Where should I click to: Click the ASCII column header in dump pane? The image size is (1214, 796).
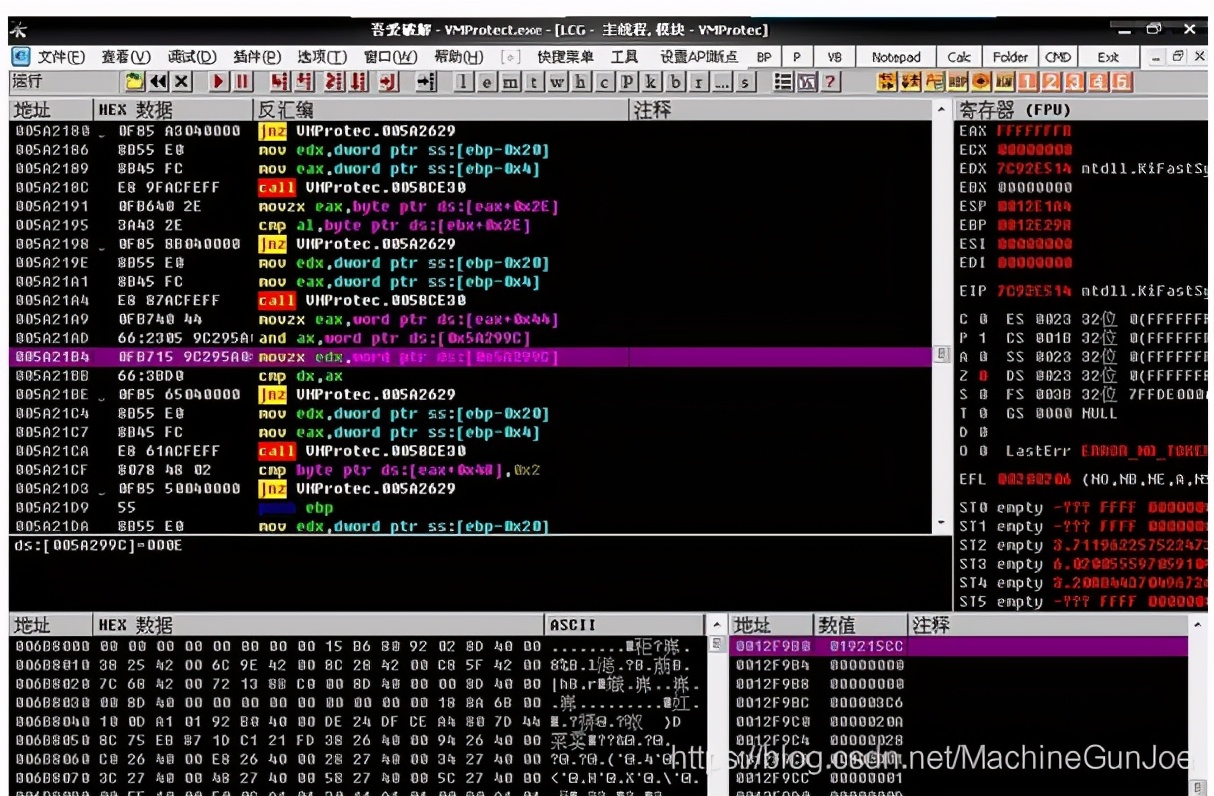(626, 625)
